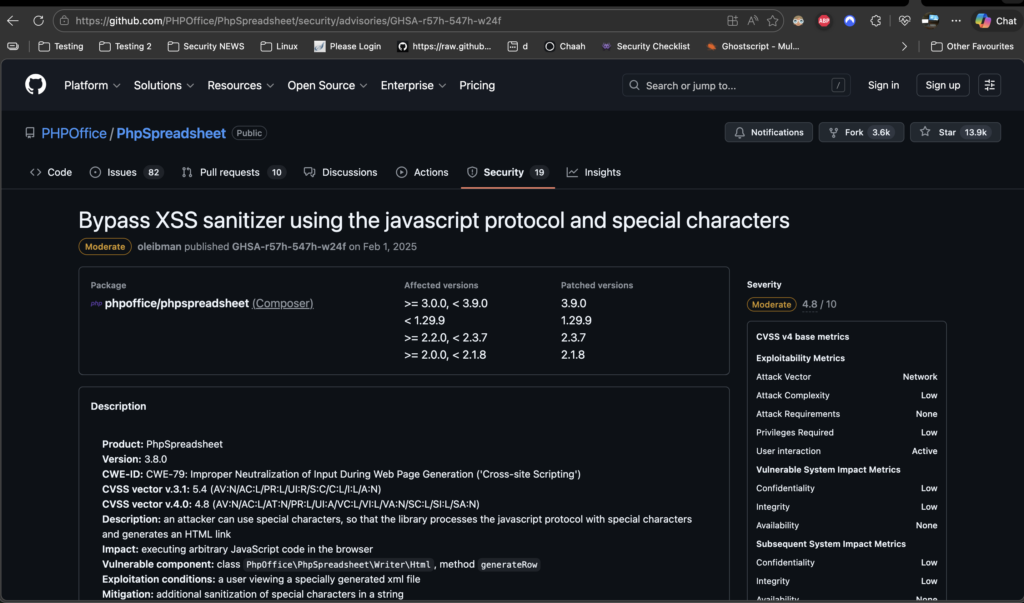This screenshot has height=603, width=1024.
Task: Star the PhpSpreadsheet repository
Action: (x=954, y=132)
